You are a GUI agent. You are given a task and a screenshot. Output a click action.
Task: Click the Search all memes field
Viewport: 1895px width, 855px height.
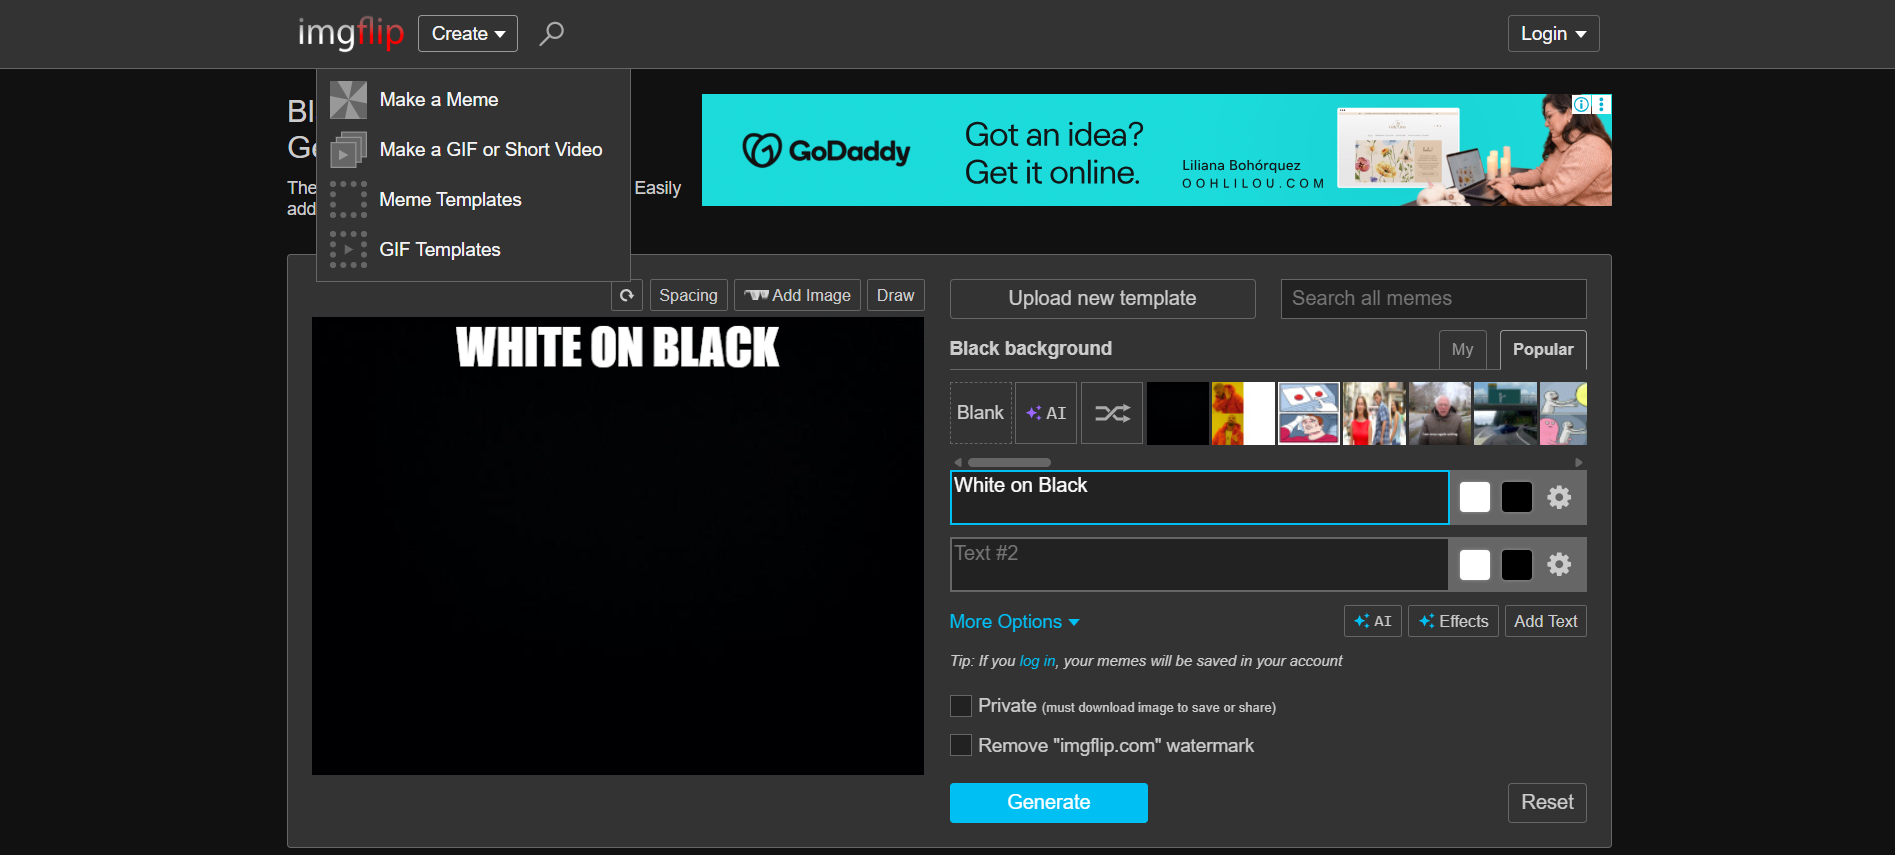click(x=1433, y=299)
